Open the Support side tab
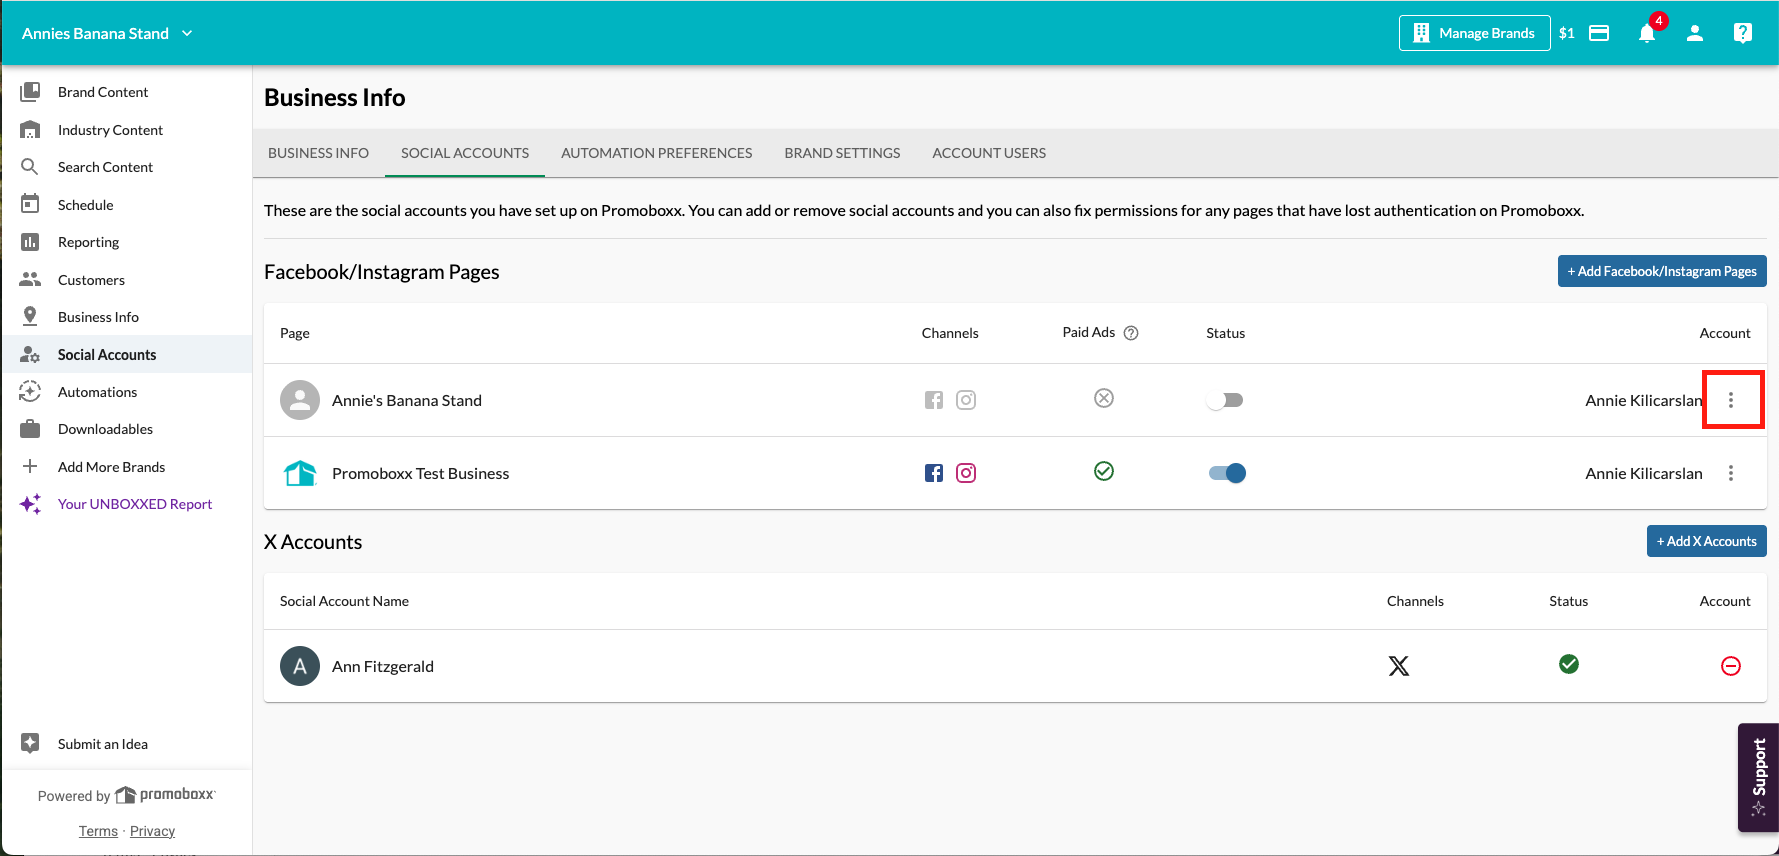This screenshot has height=856, width=1779. [1759, 777]
